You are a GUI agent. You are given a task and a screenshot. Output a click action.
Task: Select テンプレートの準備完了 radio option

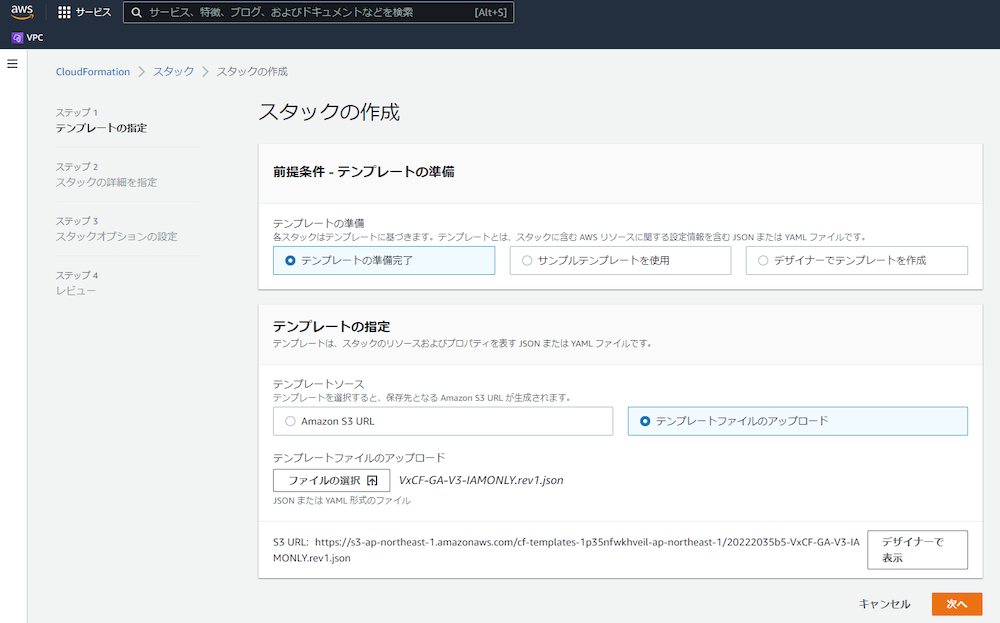(x=291, y=260)
